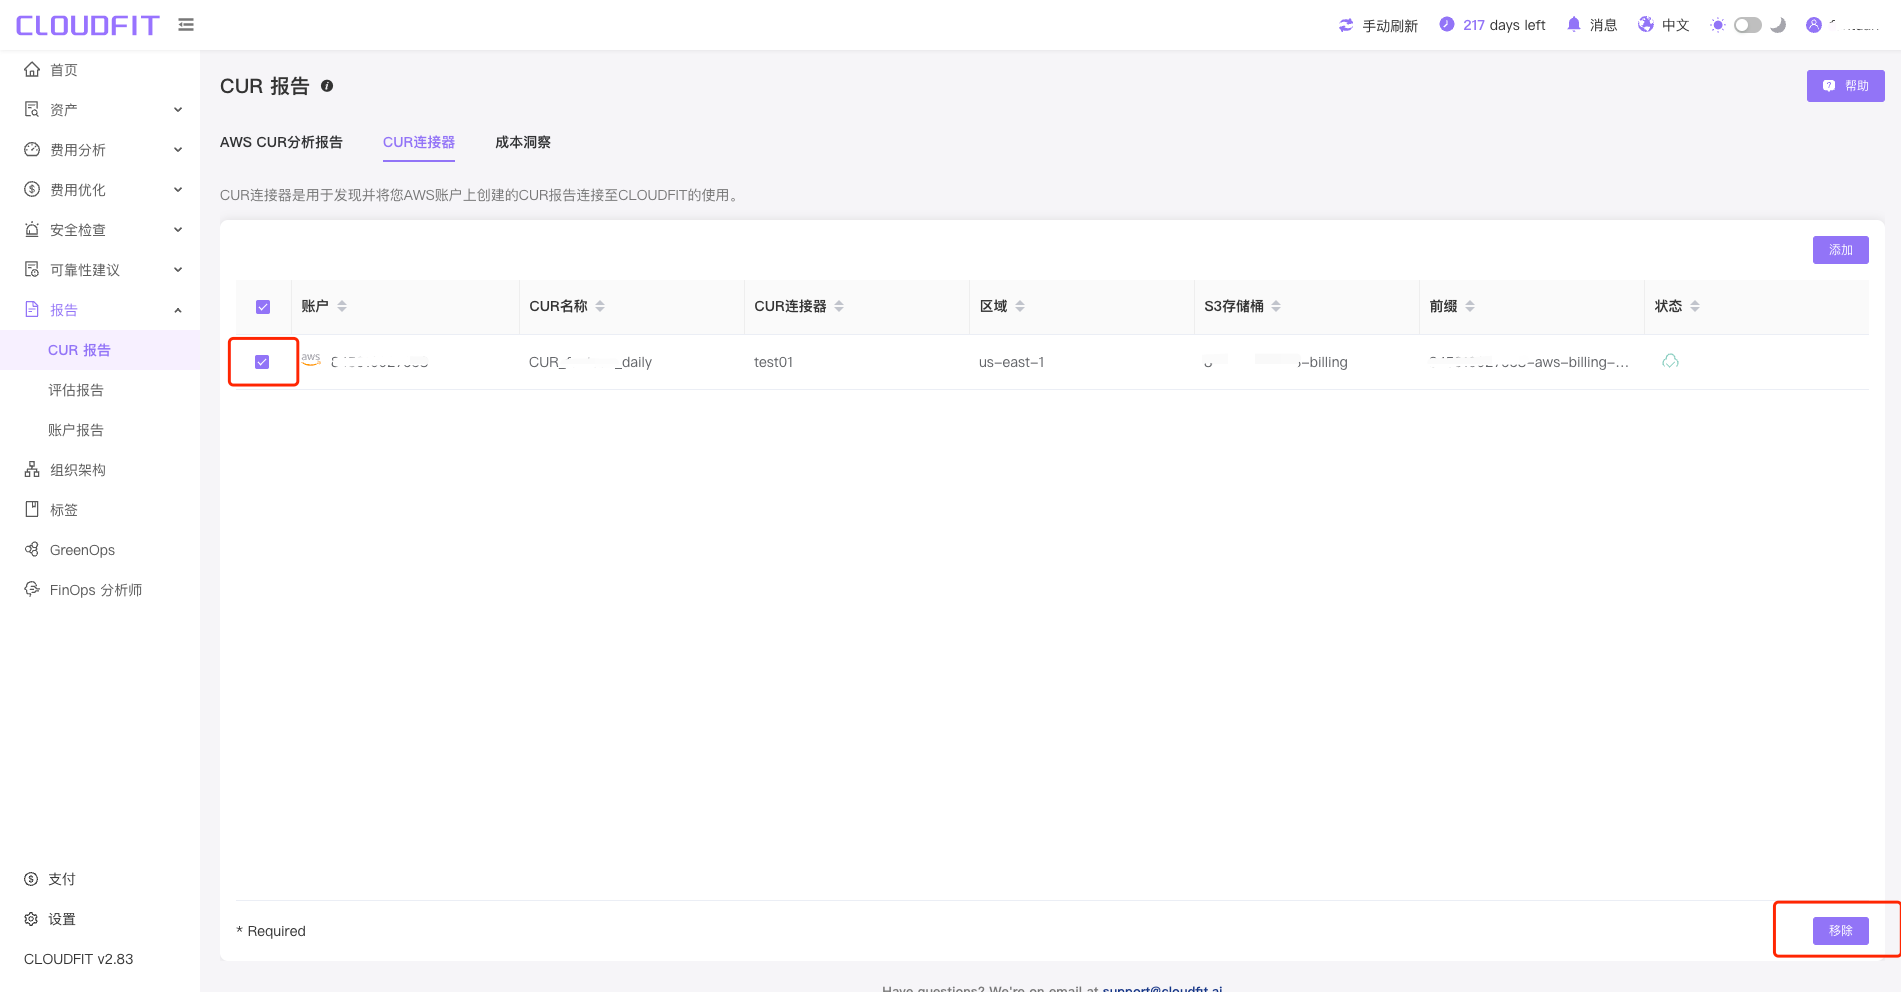Open the notification bell icon
This screenshot has height=992, width=1901.
pos(1574,24)
